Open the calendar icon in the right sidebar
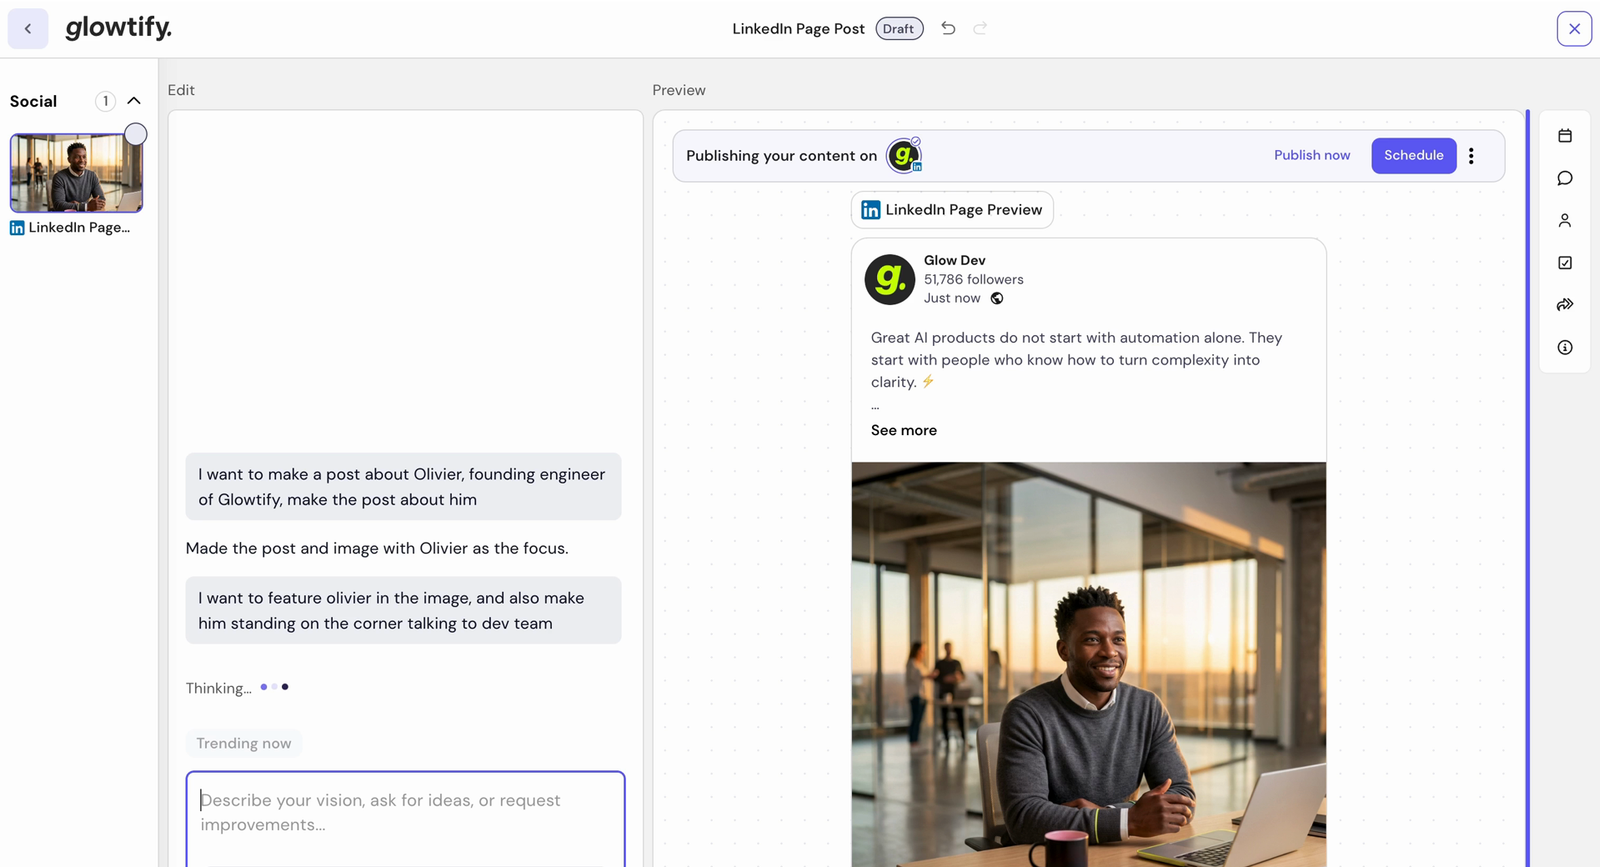 1565,136
